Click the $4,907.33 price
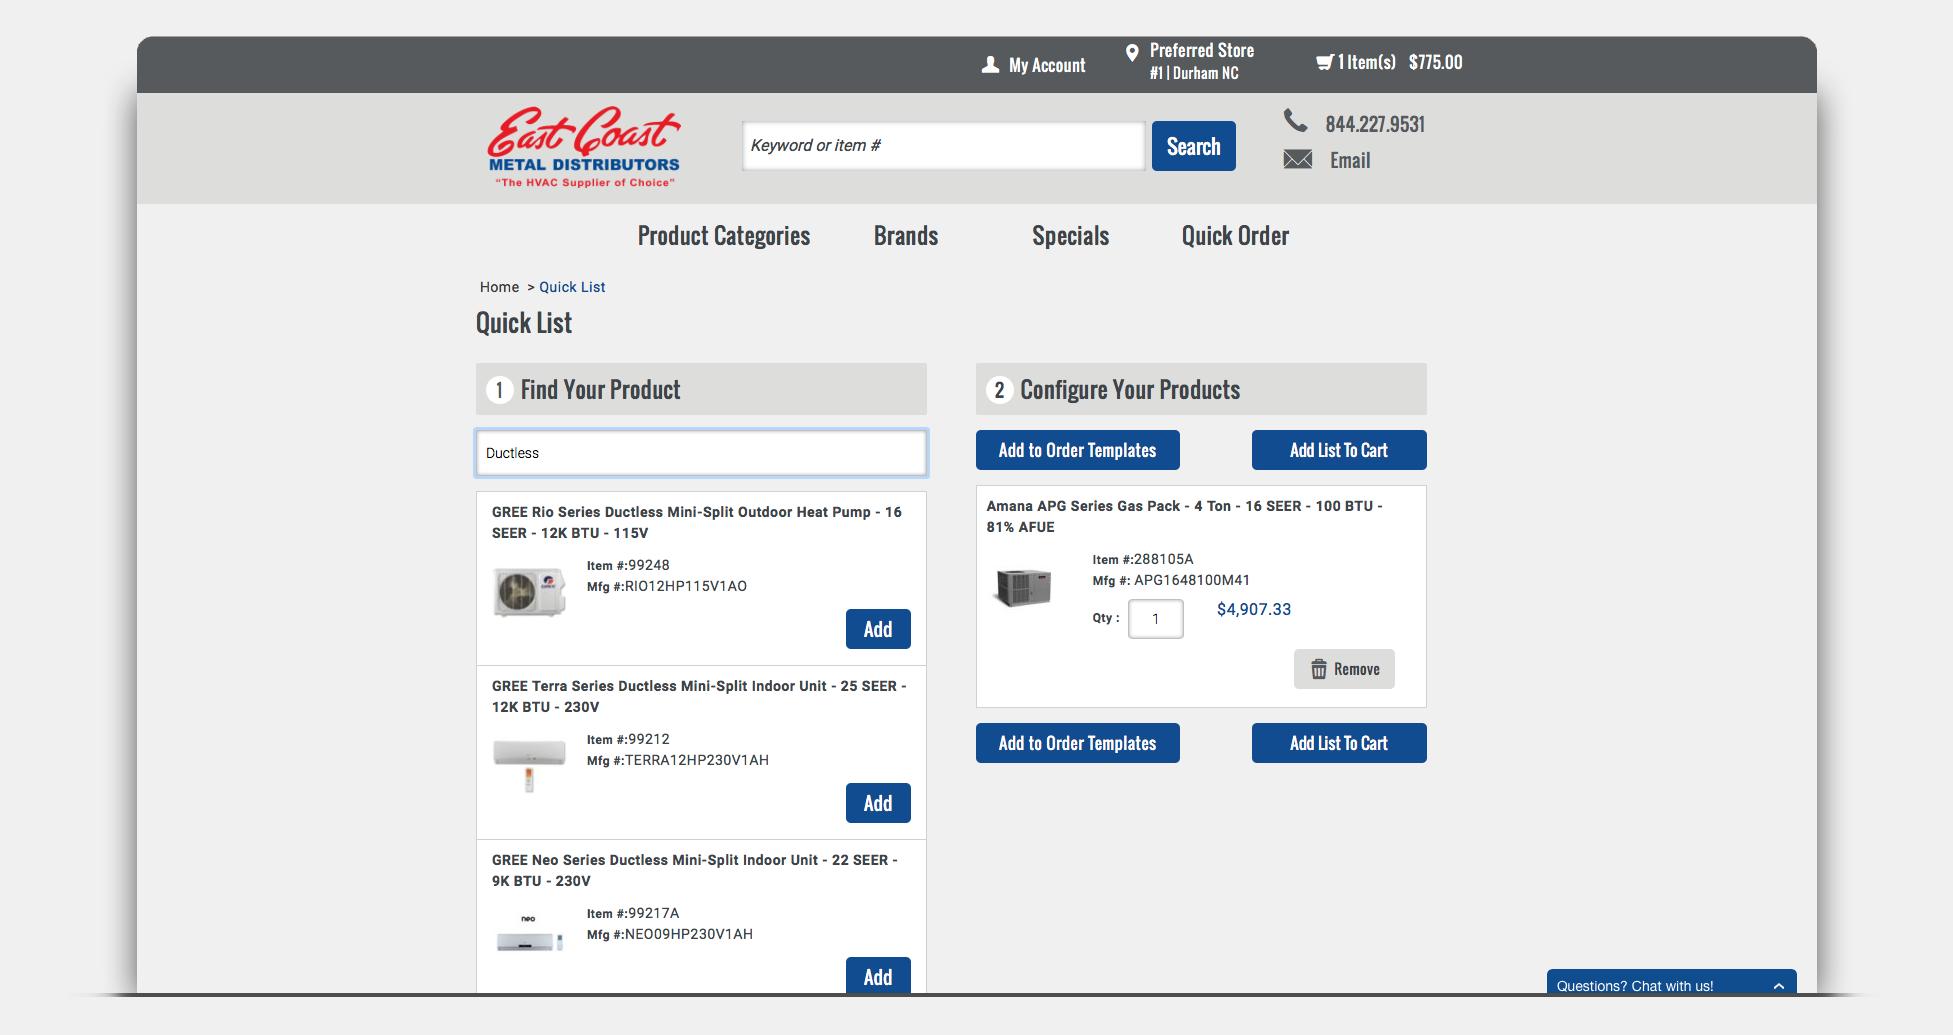Screen dimensions: 1953x1035 [1254, 609]
